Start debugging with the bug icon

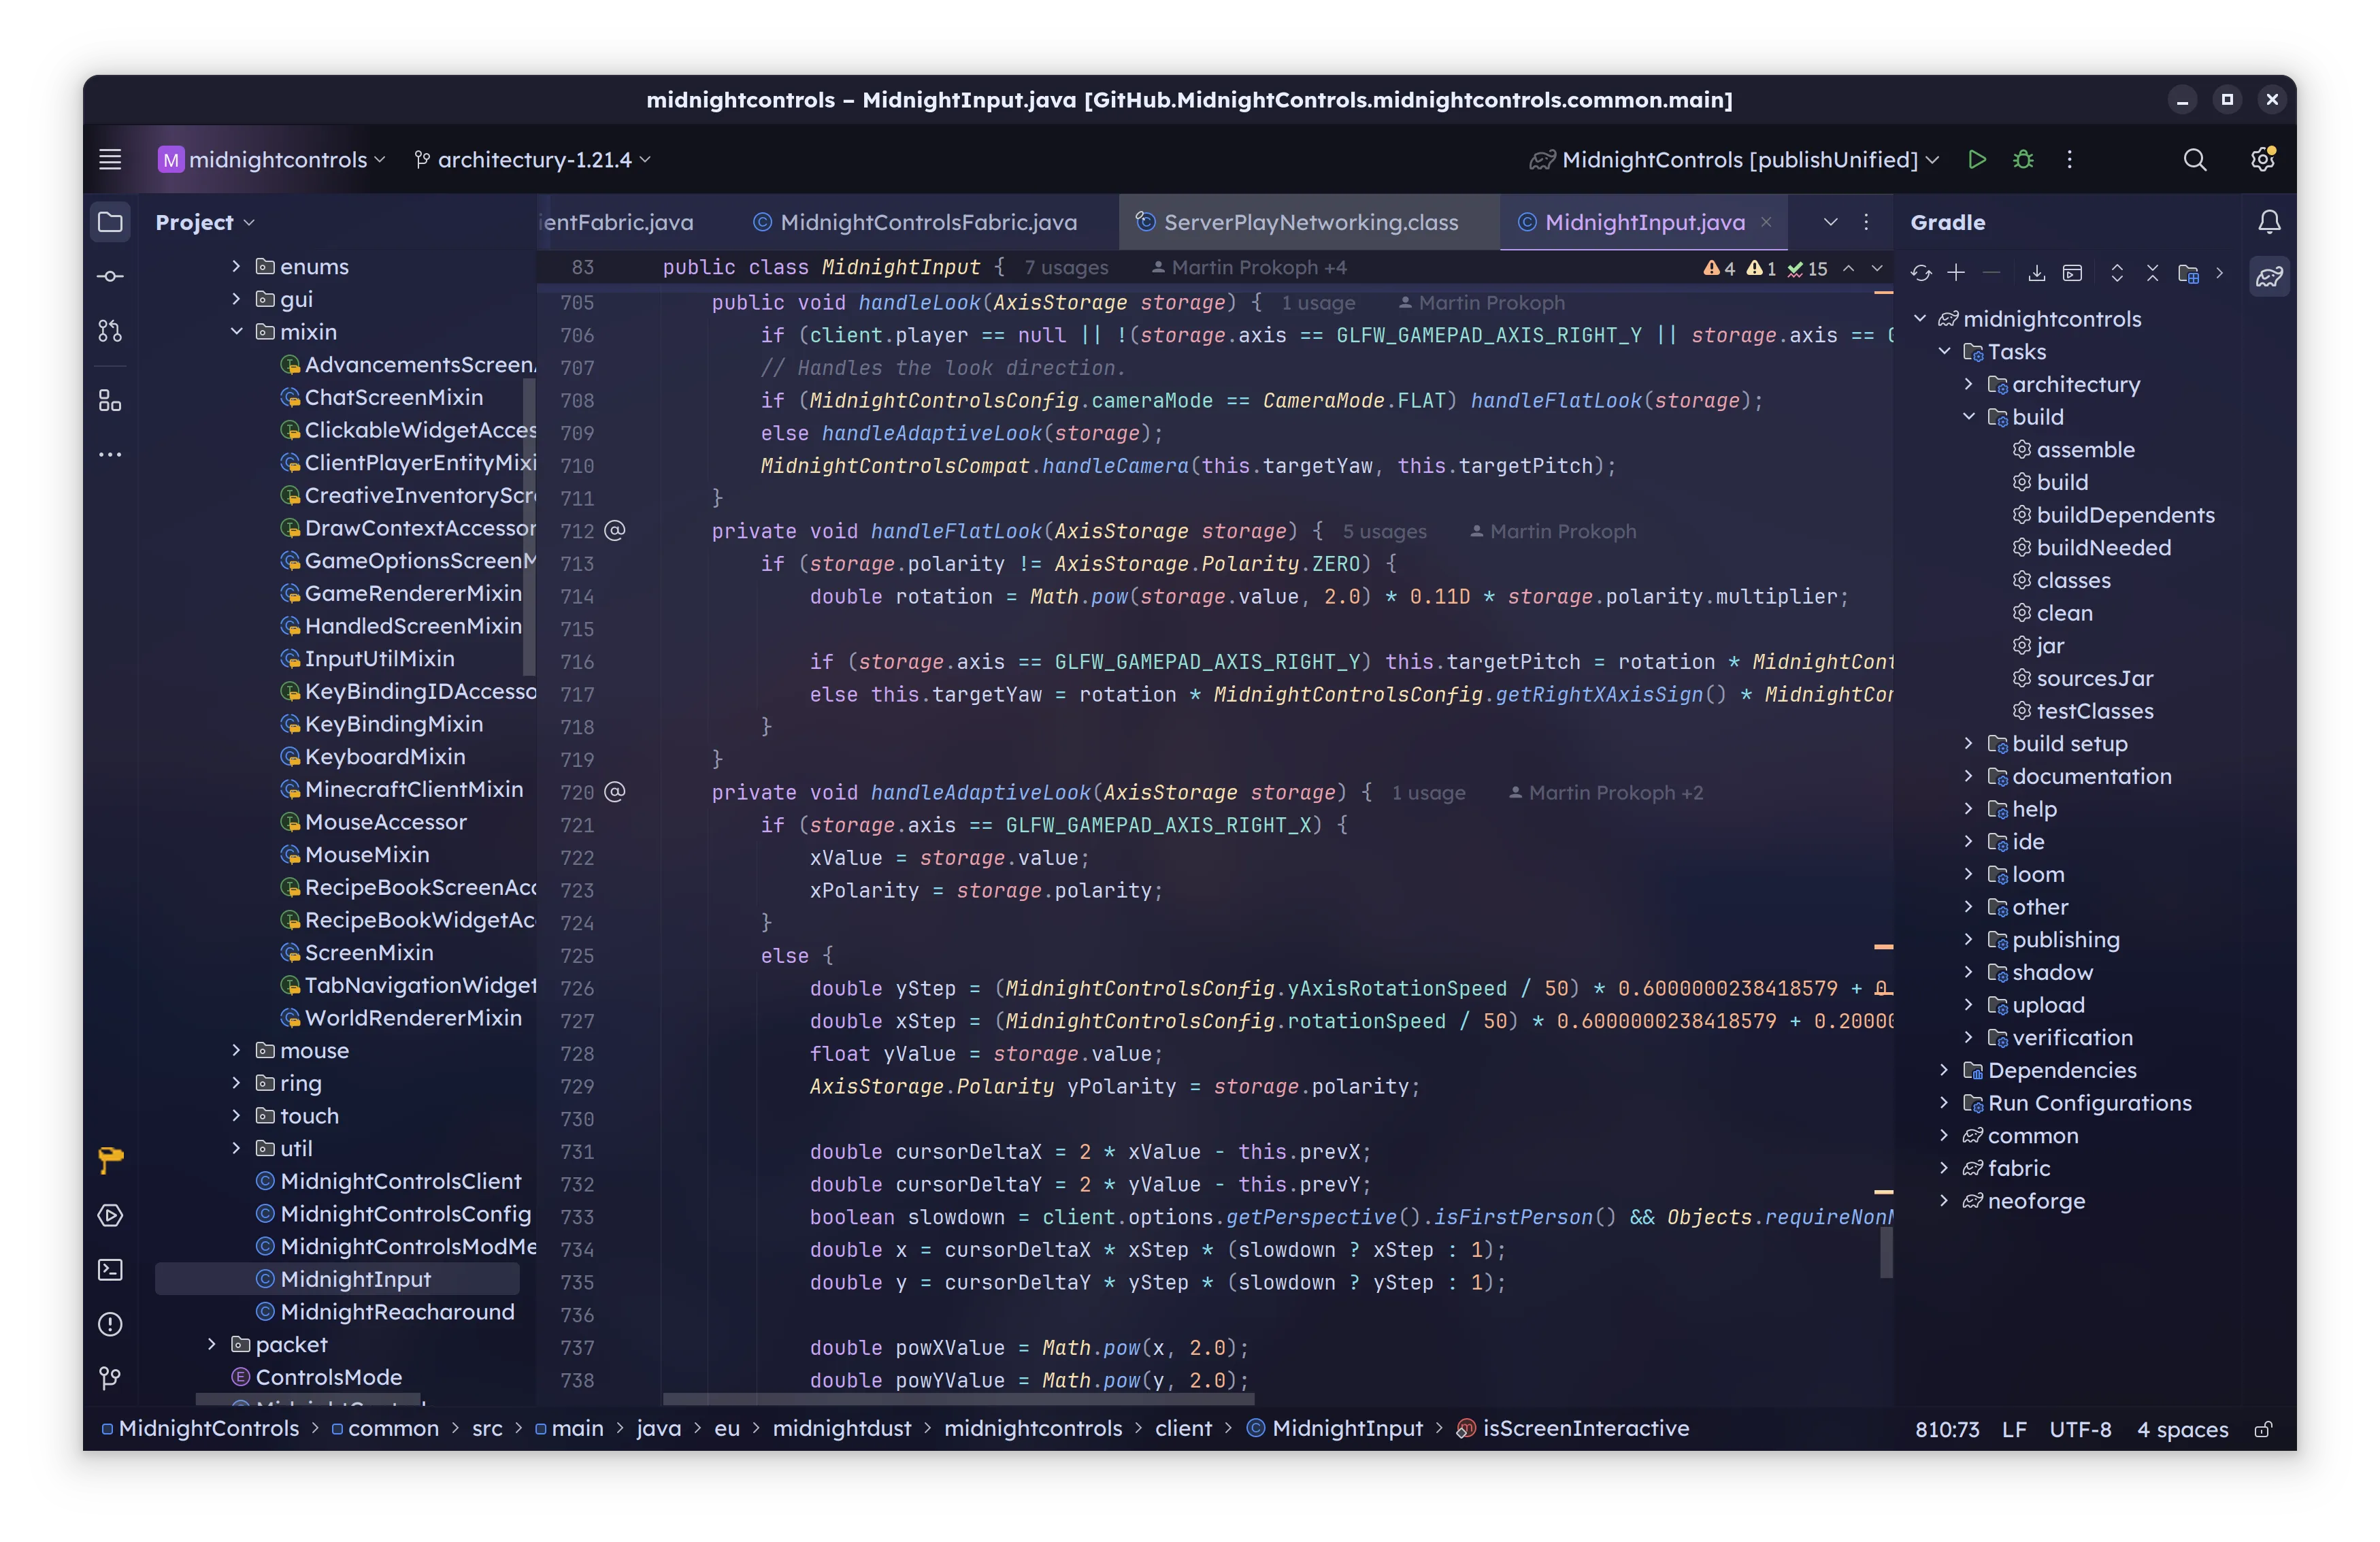click(2023, 159)
